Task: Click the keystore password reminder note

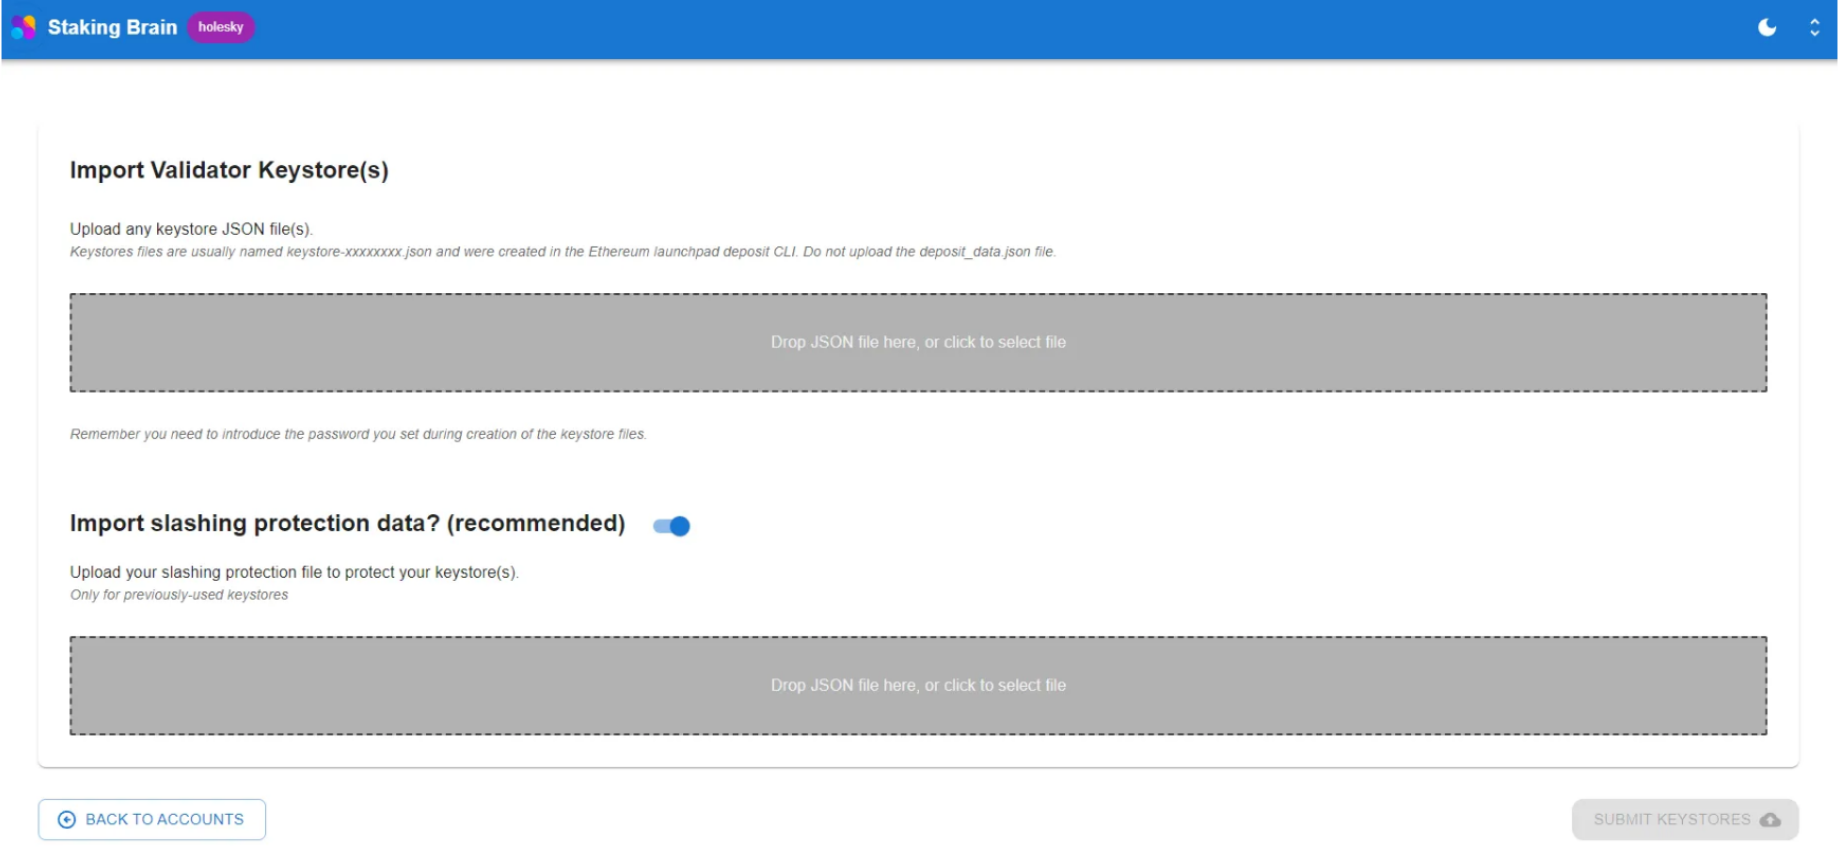Action: 358,434
